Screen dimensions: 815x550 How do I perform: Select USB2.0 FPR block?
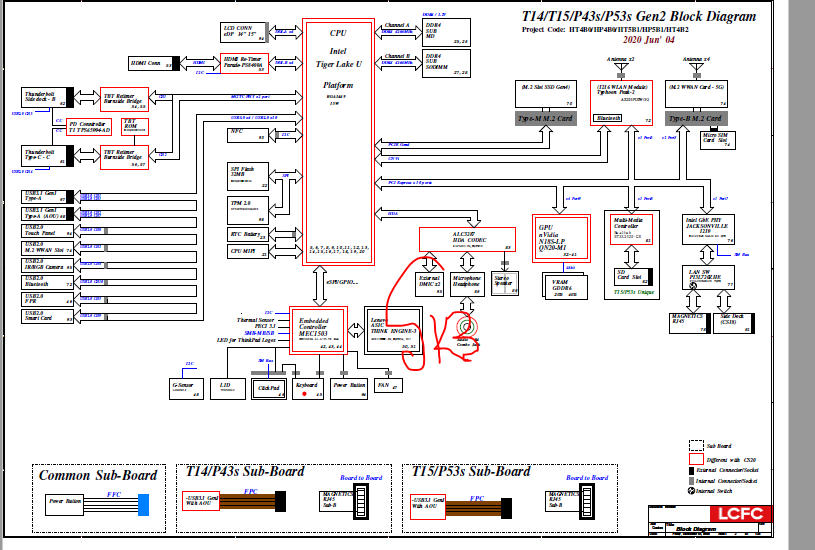47,299
